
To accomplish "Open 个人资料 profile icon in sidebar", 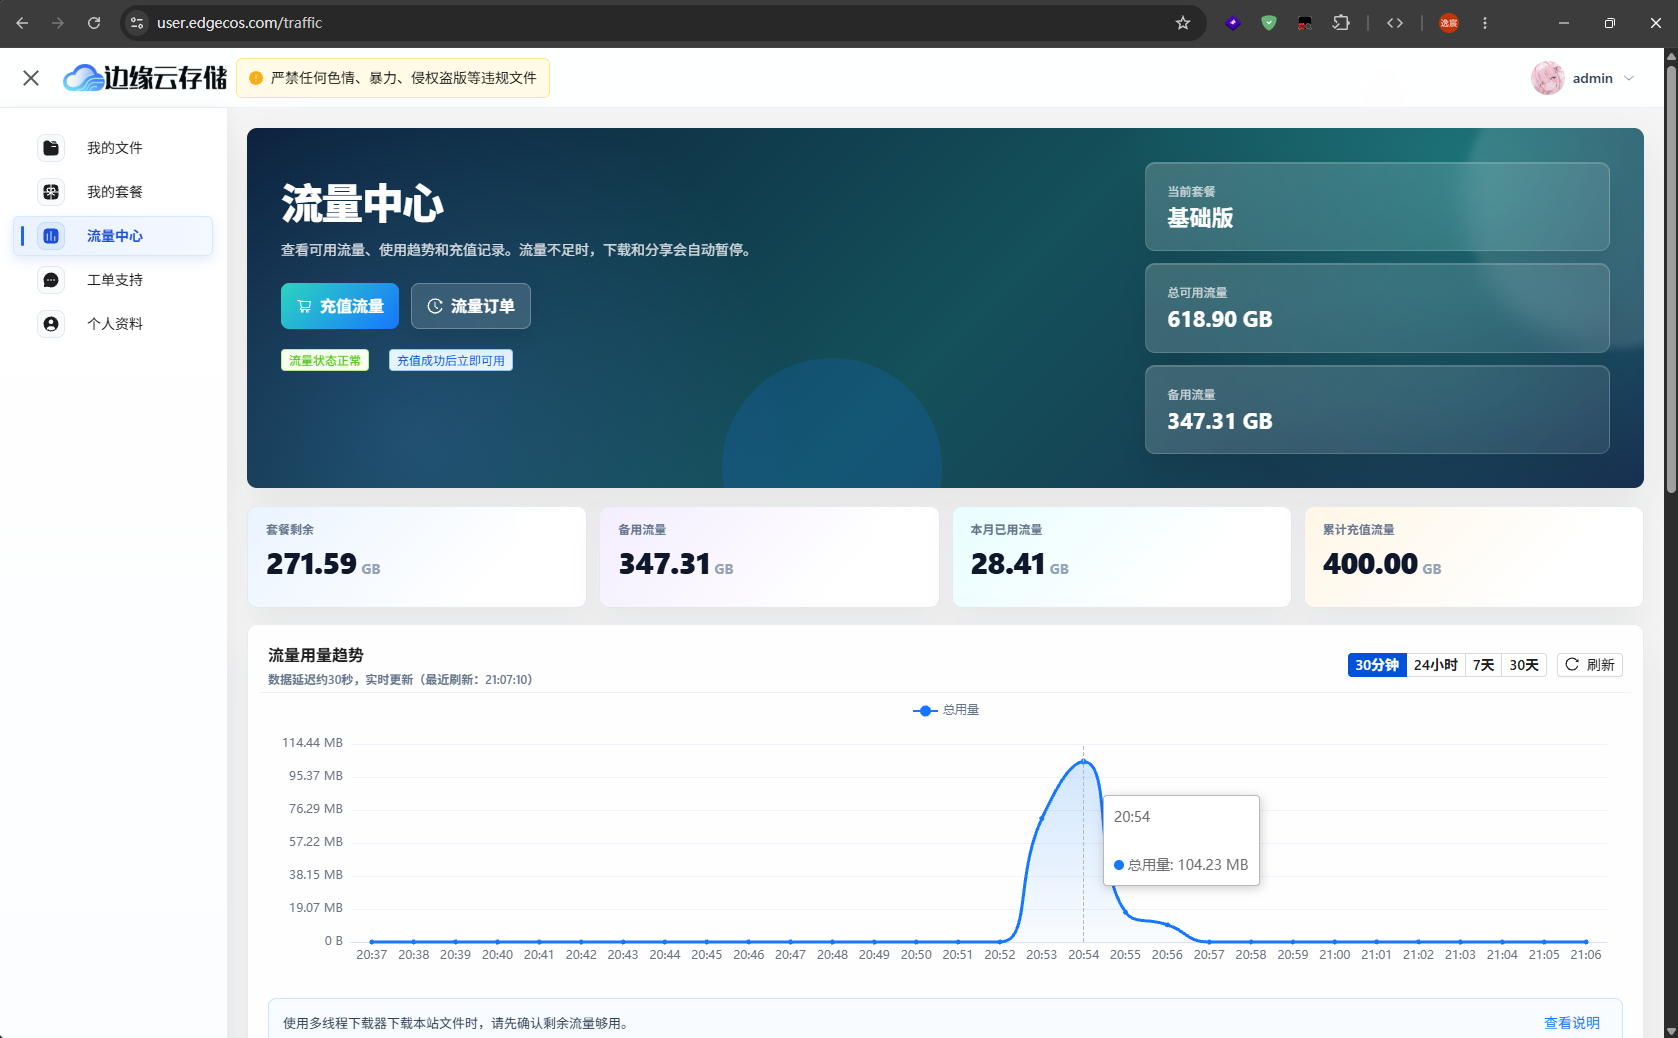I will 51,324.
